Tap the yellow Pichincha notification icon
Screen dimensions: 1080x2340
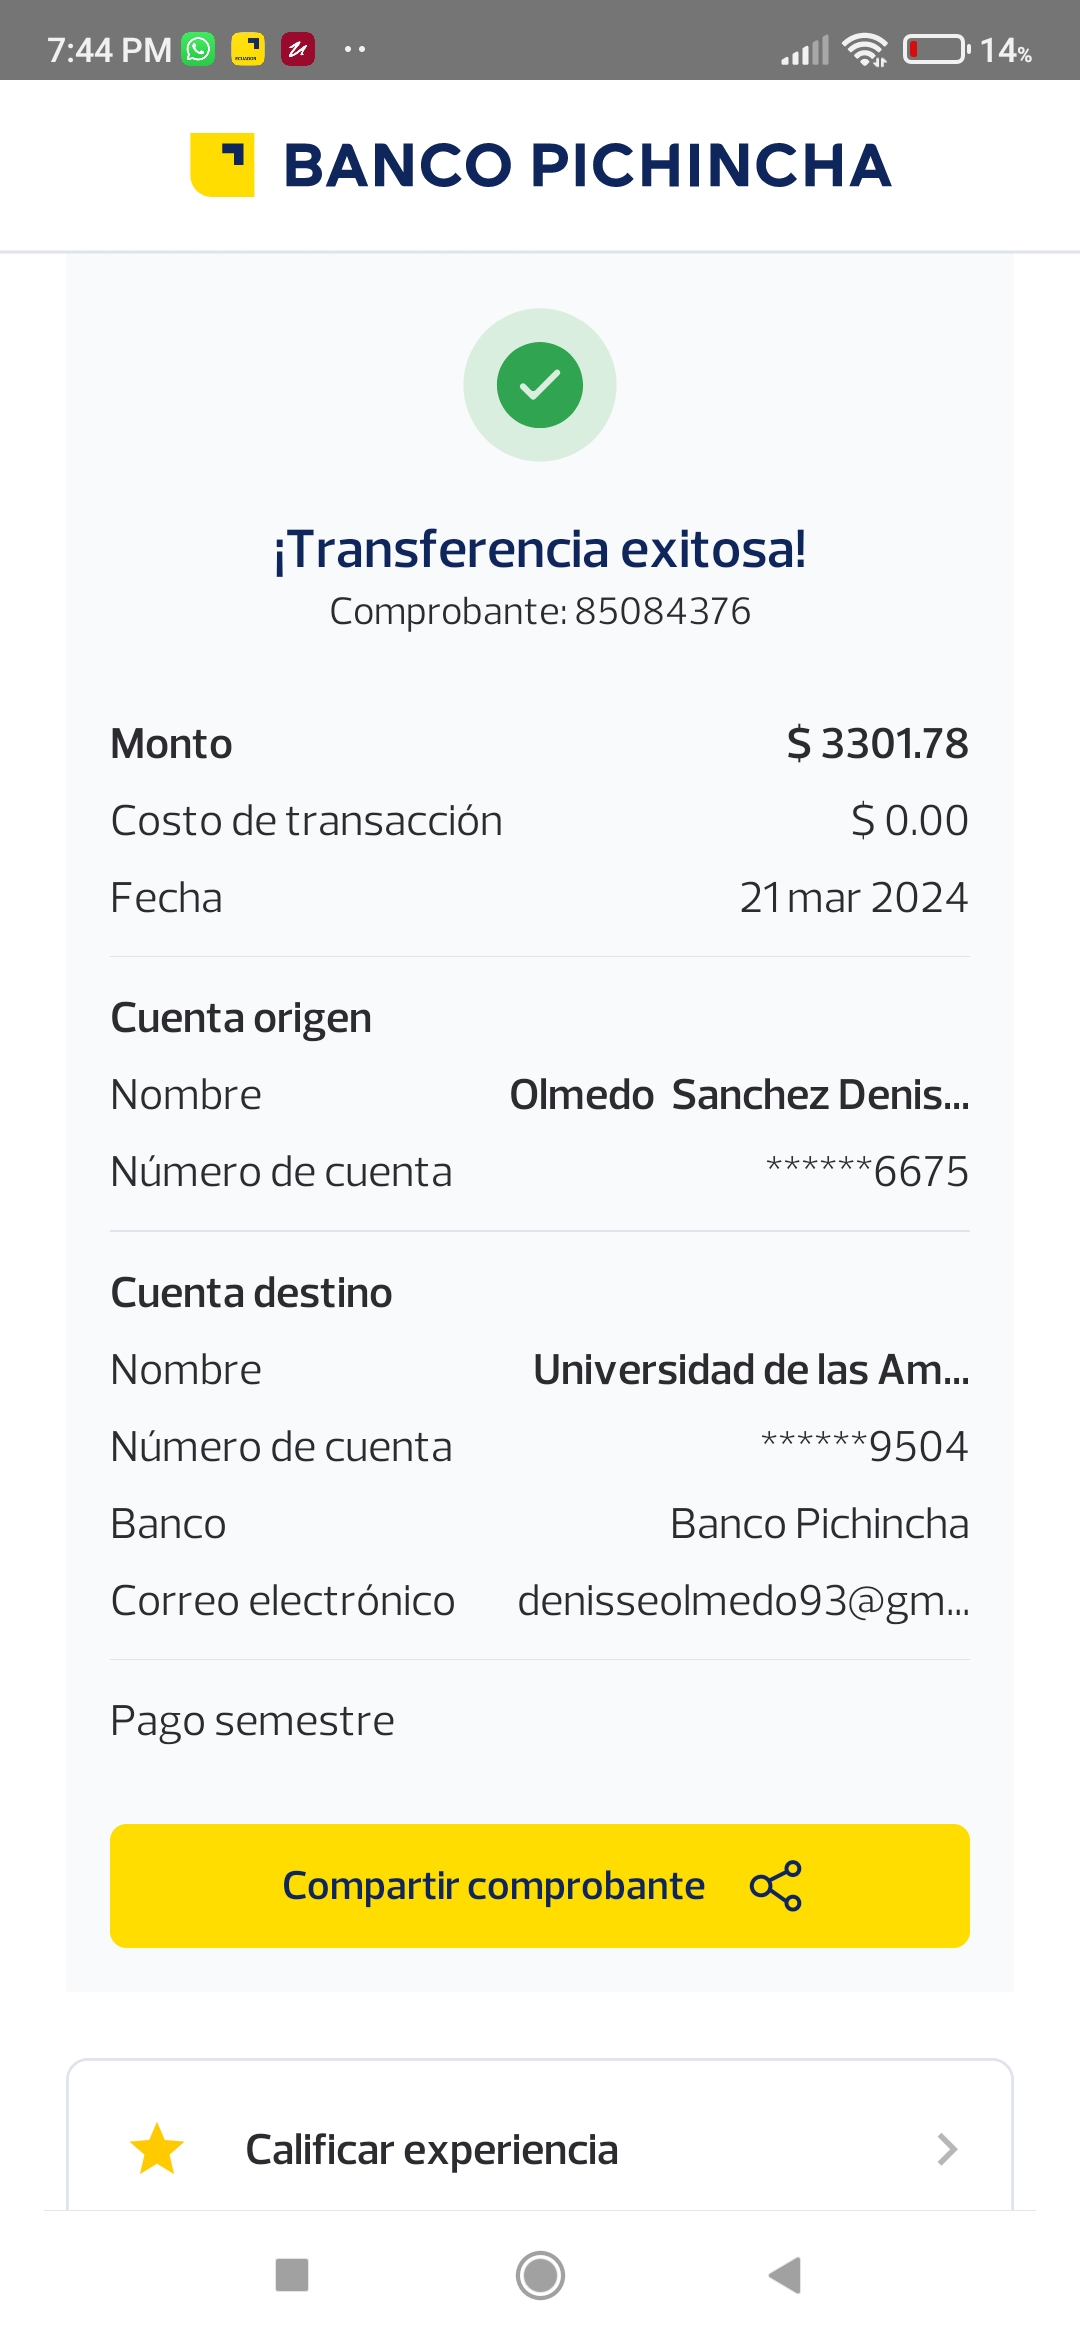pos(248,49)
